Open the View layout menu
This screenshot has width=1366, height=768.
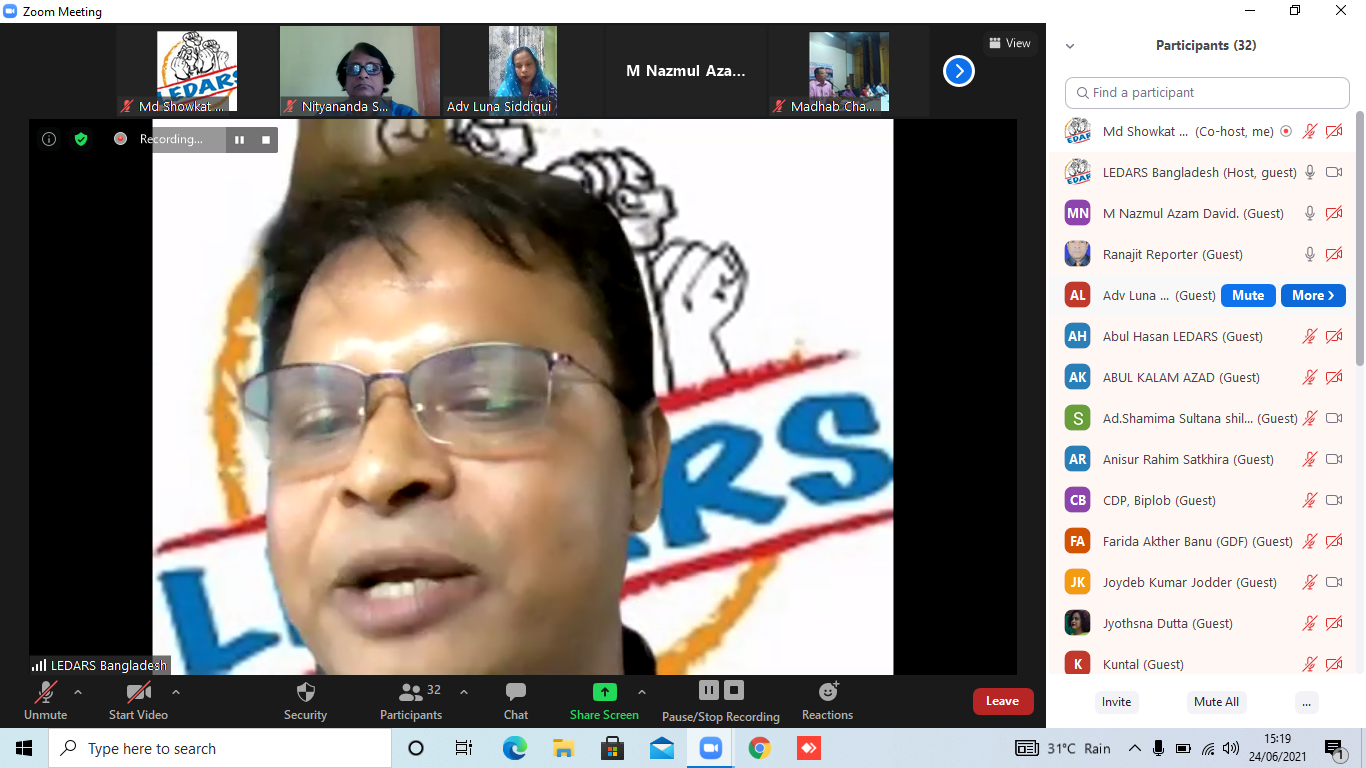coord(1009,43)
